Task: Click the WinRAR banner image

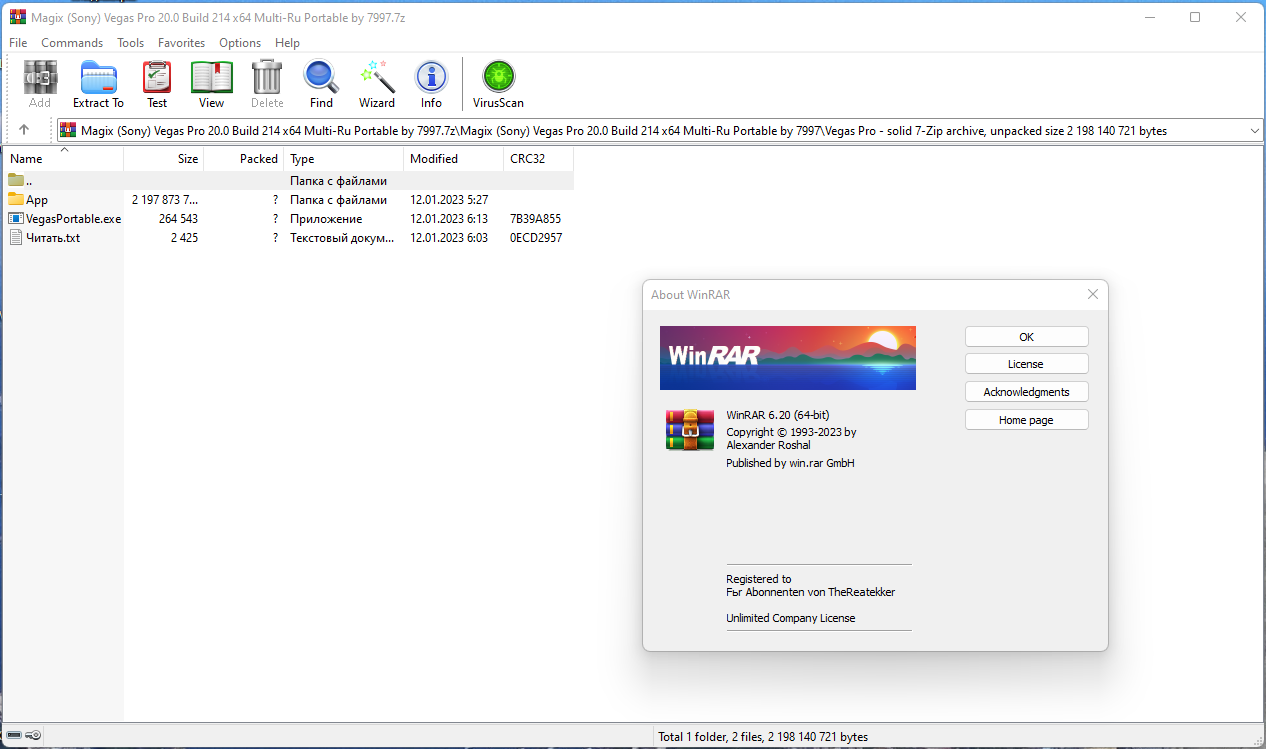Action: 788,358
